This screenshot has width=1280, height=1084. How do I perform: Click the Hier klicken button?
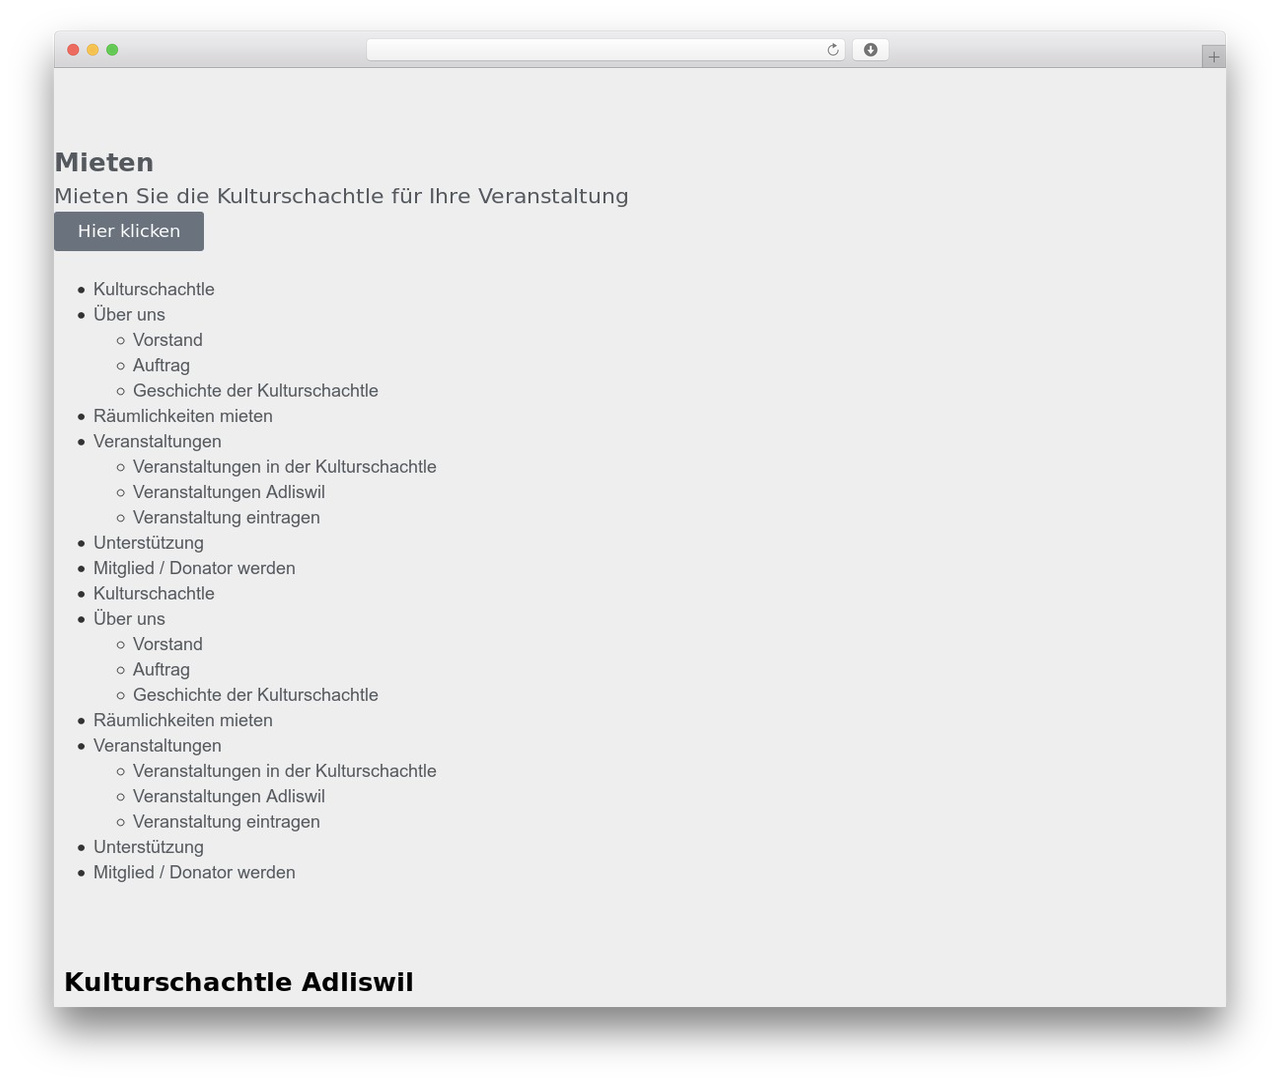pos(129,231)
